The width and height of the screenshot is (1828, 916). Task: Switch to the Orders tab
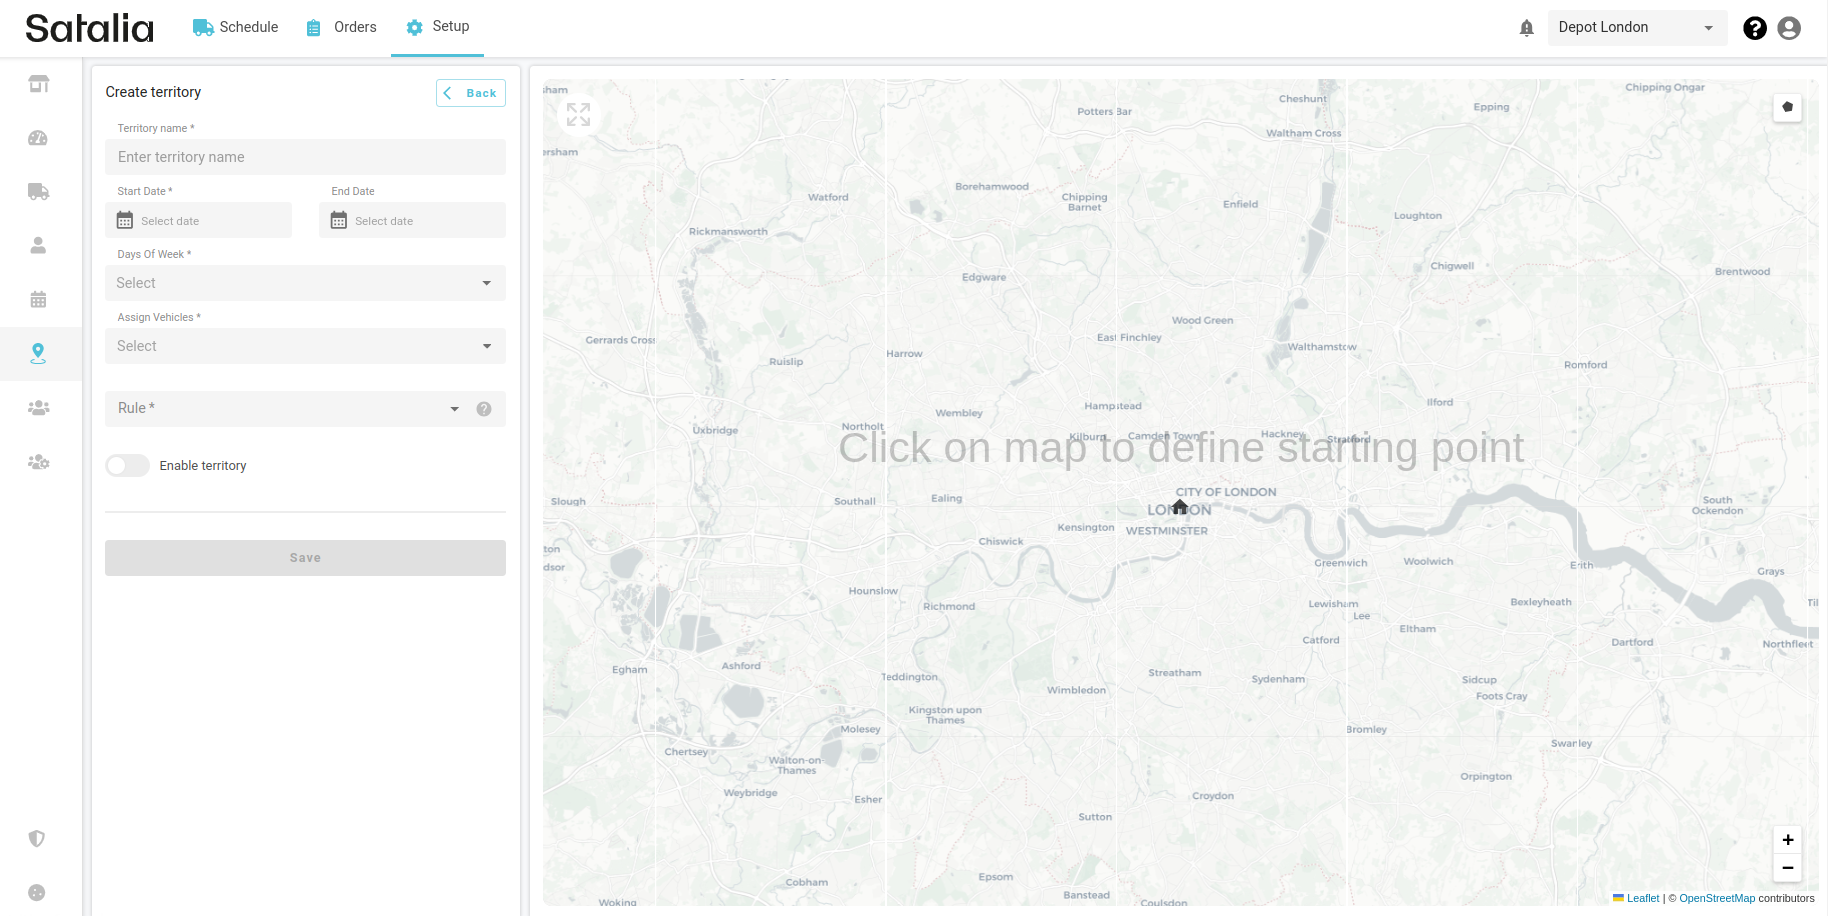pos(342,27)
